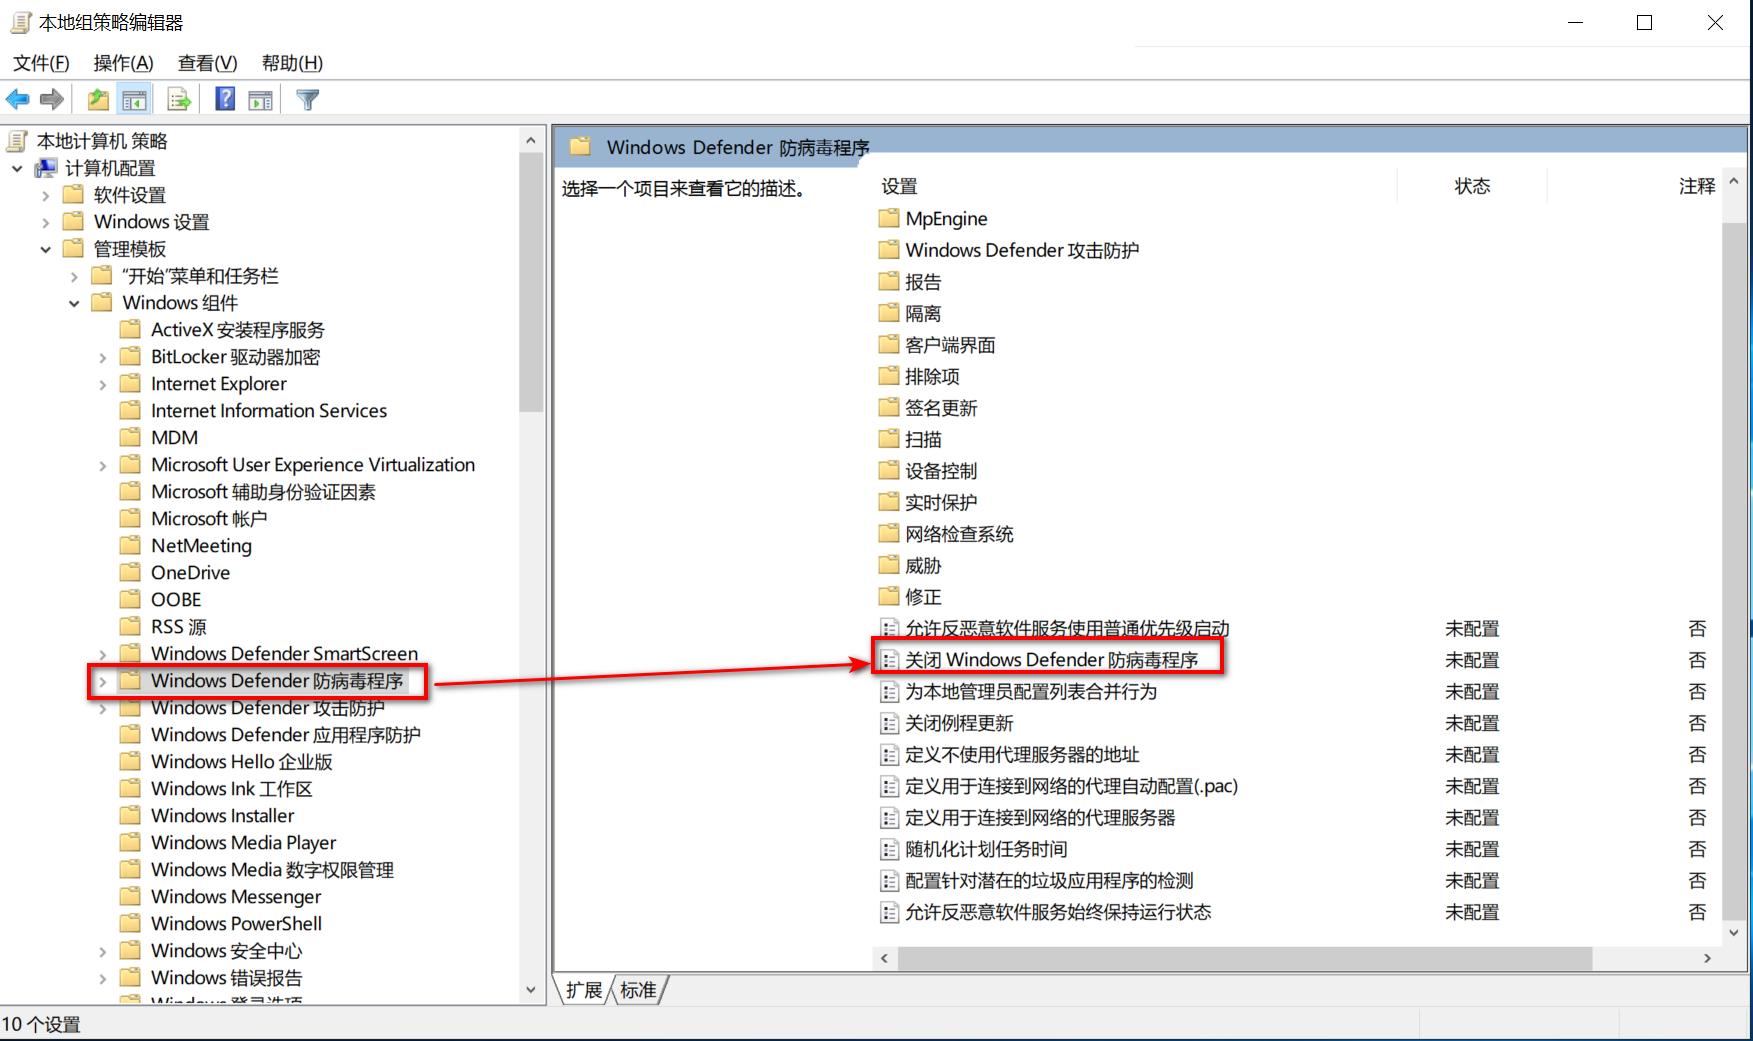This screenshot has height=1041, width=1753.
Task: Expand the 软件设置 tree node
Action: [x=45, y=195]
